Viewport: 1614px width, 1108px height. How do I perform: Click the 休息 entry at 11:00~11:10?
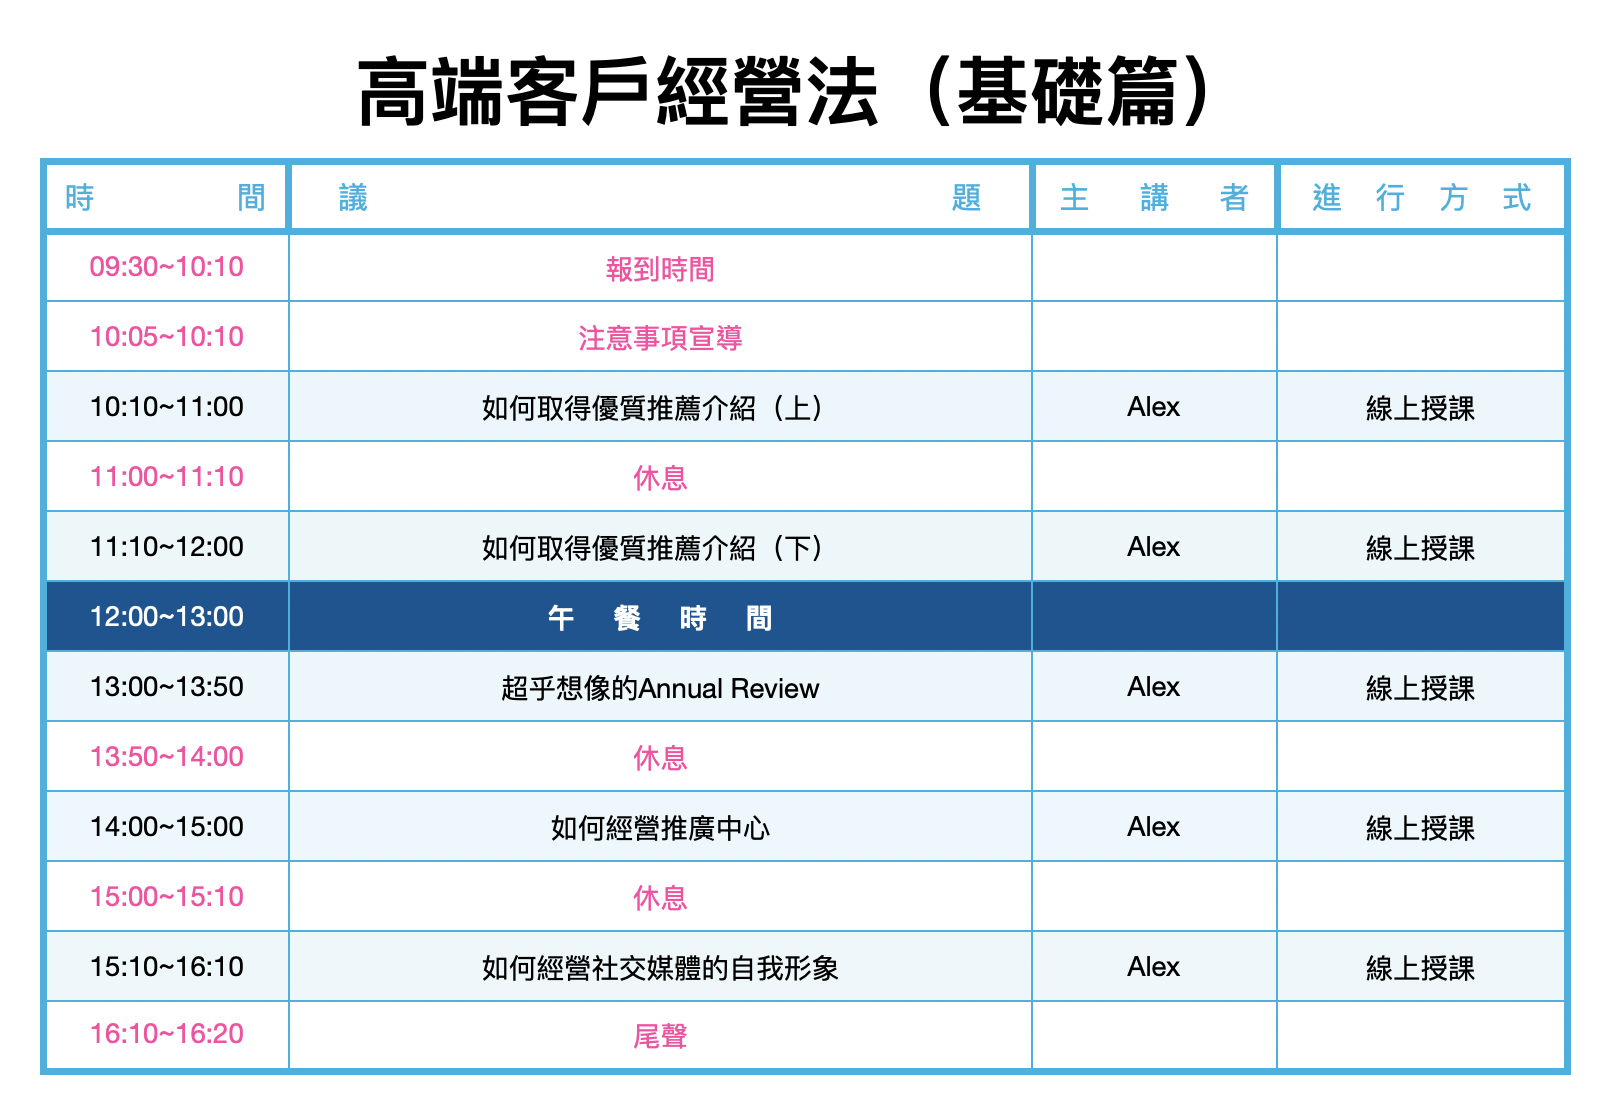[x=660, y=478]
